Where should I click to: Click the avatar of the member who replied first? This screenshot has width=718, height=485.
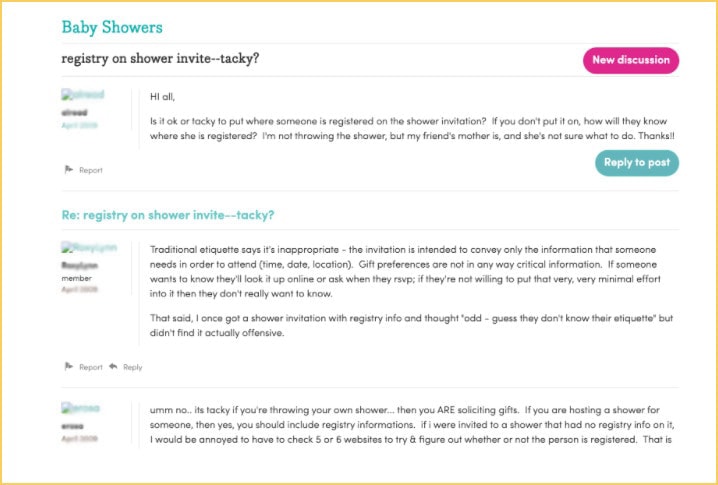click(89, 248)
